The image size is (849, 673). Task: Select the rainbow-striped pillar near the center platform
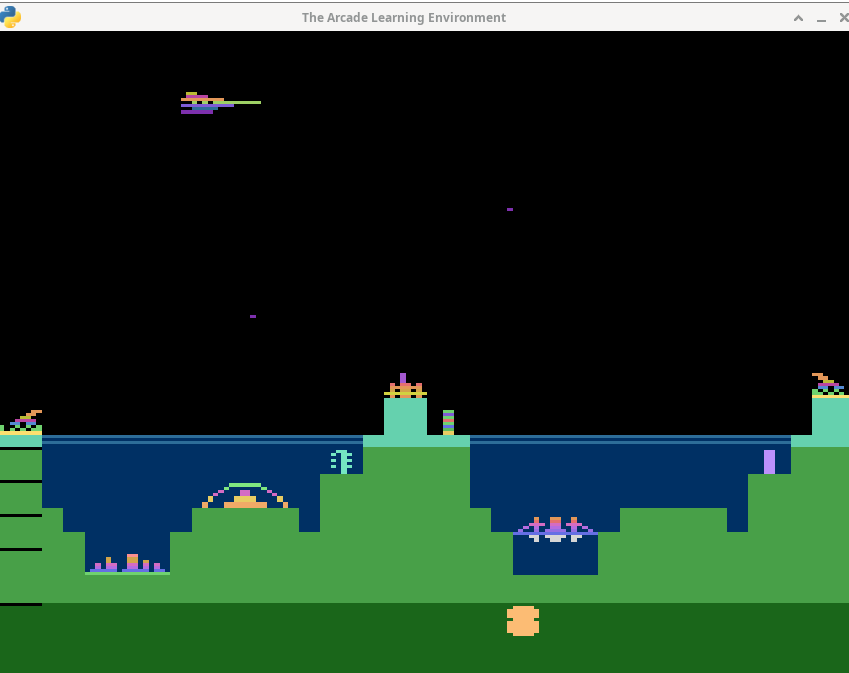[x=448, y=424]
